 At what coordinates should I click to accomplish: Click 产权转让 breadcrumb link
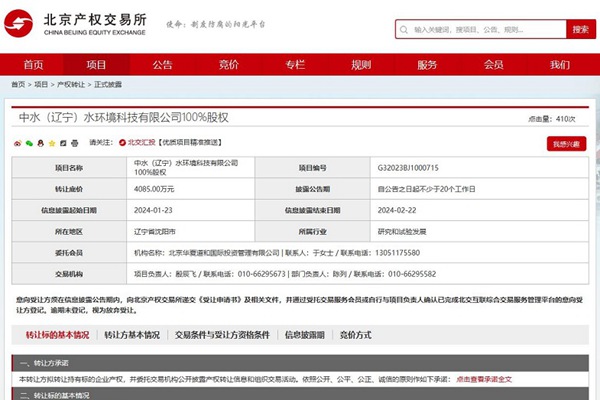[x=70, y=85]
